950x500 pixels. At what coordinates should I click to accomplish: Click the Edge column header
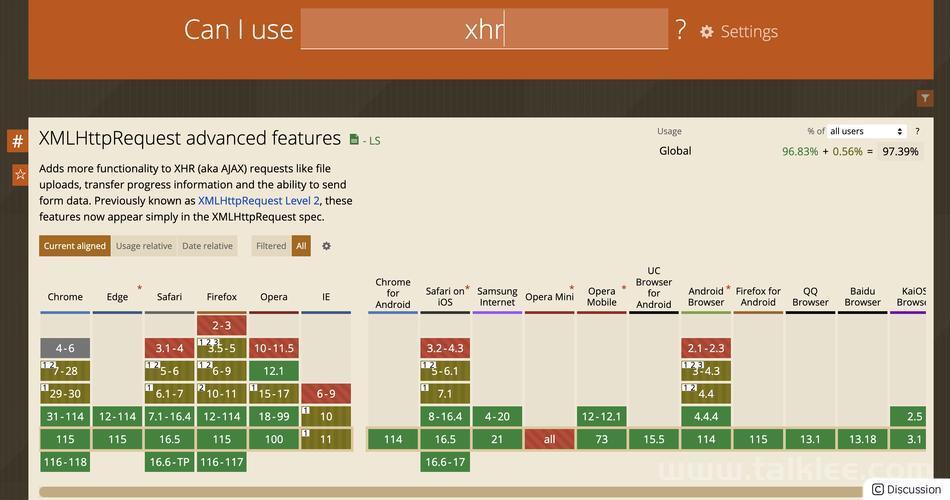[x=117, y=297]
